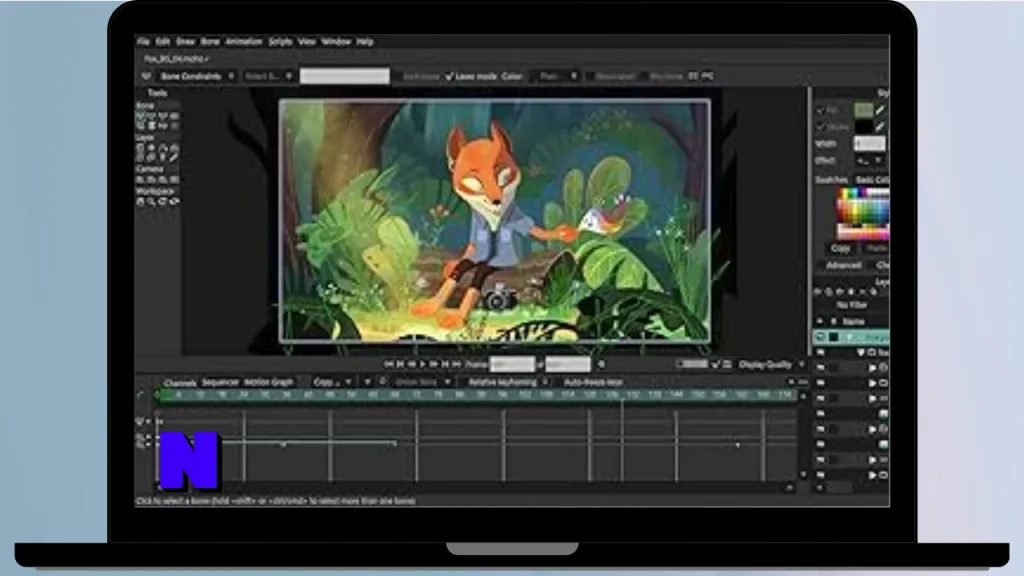Viewport: 1024px width, 576px height.
Task: Click the timeline vertical scrollbar down arrow
Action: tap(803, 475)
